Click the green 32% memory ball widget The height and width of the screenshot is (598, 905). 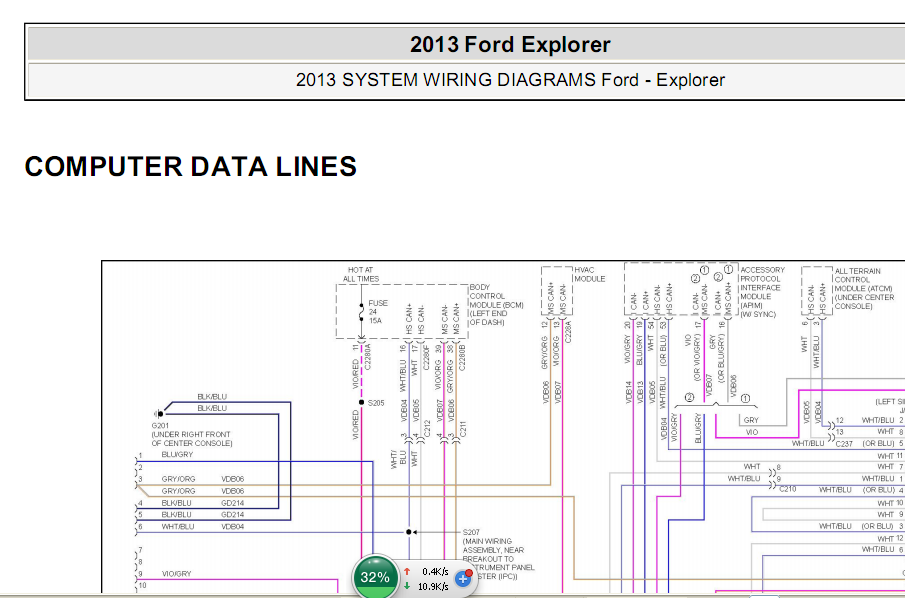(375, 576)
